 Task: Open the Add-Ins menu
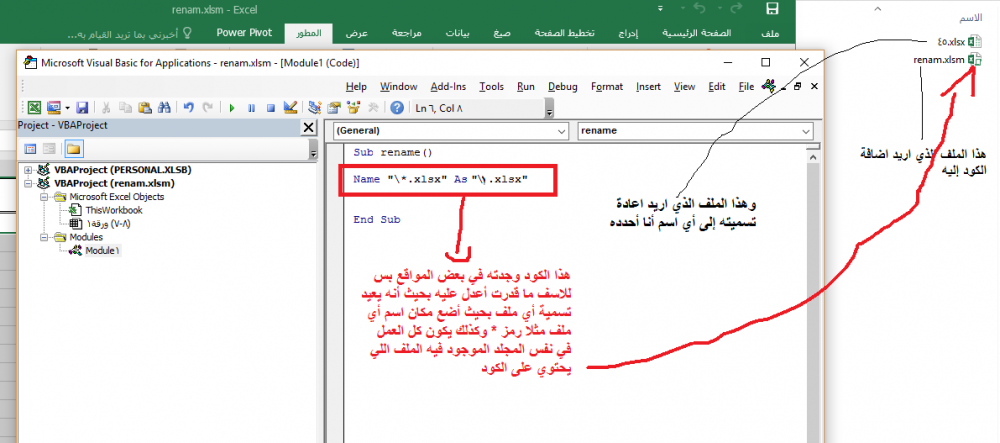click(448, 87)
